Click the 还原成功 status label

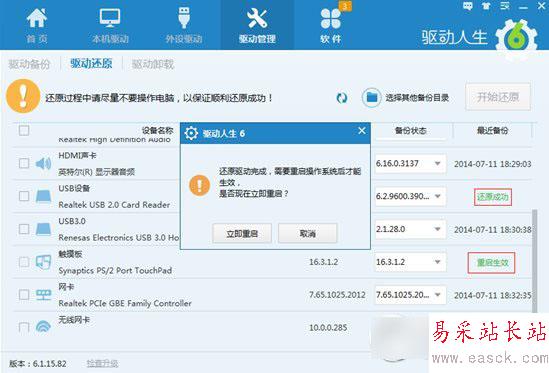click(x=493, y=197)
